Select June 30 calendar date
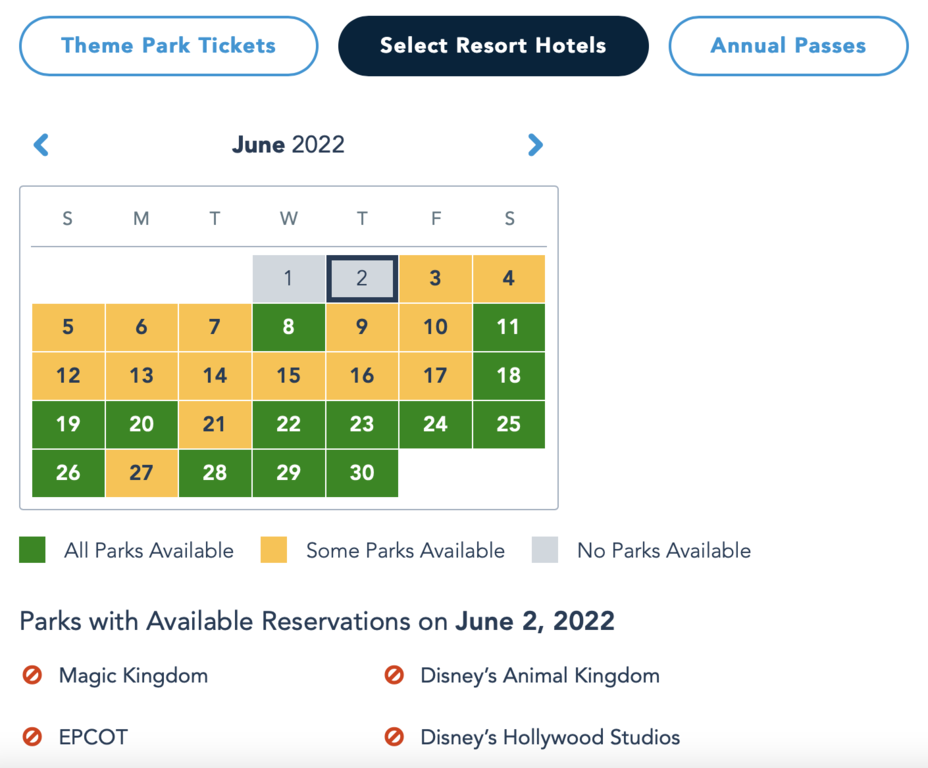 click(x=362, y=473)
